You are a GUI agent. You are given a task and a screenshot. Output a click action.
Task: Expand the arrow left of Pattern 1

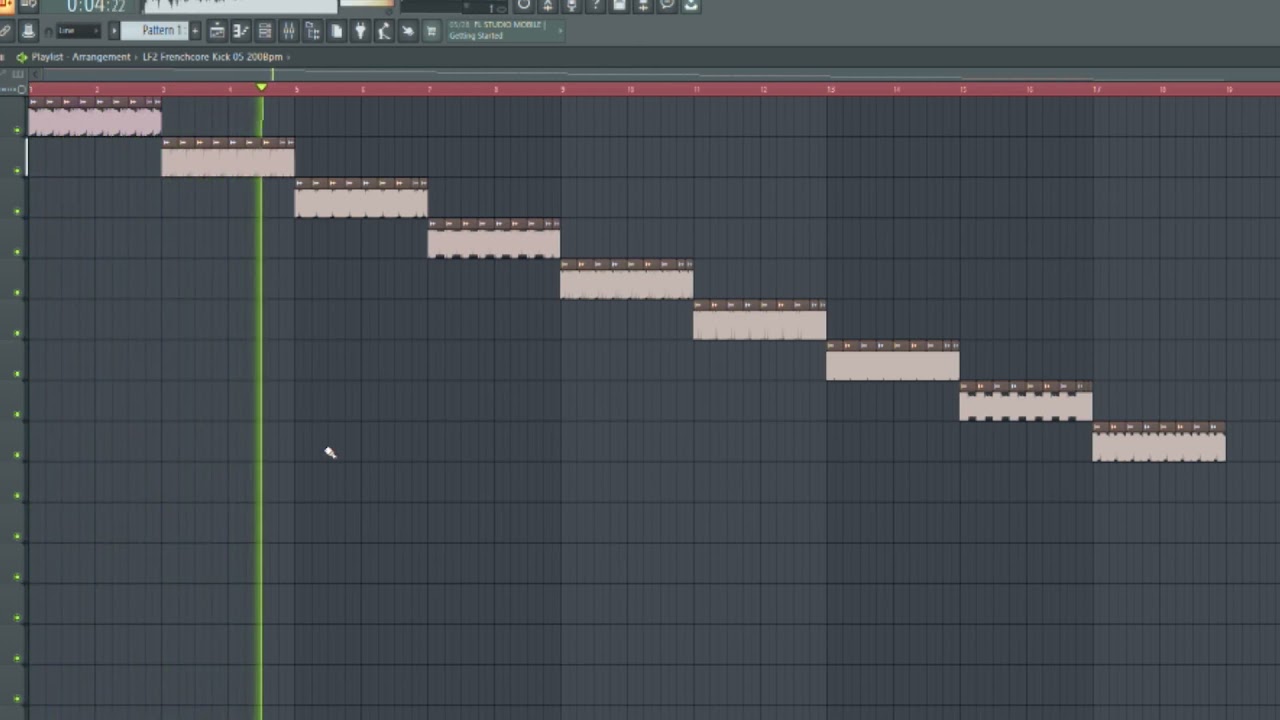click(114, 31)
